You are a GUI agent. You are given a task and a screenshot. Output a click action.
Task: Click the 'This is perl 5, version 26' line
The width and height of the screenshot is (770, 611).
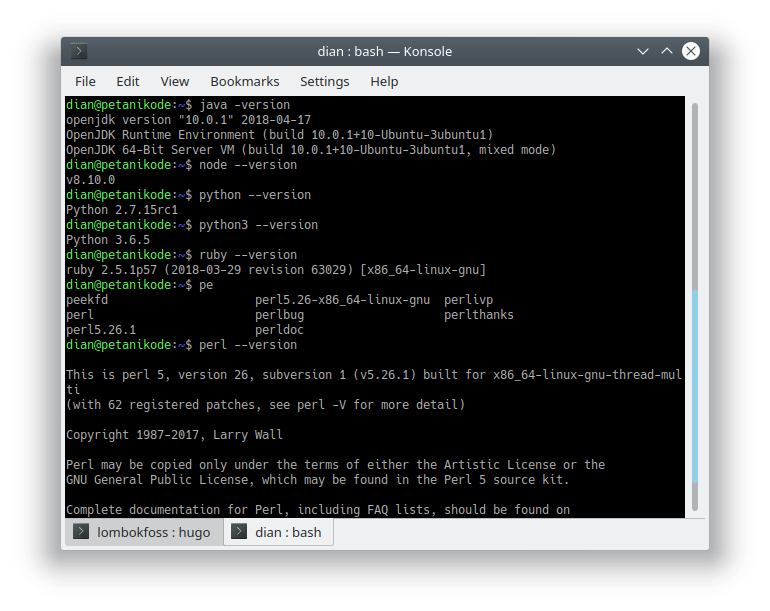[374, 375]
